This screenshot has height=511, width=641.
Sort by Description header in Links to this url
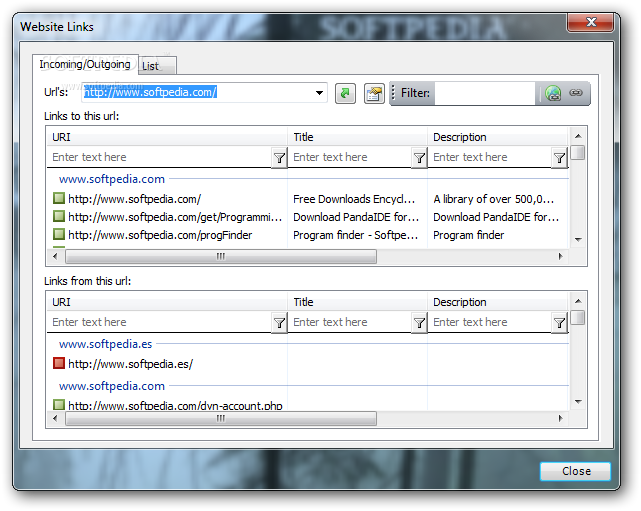tap(498, 137)
